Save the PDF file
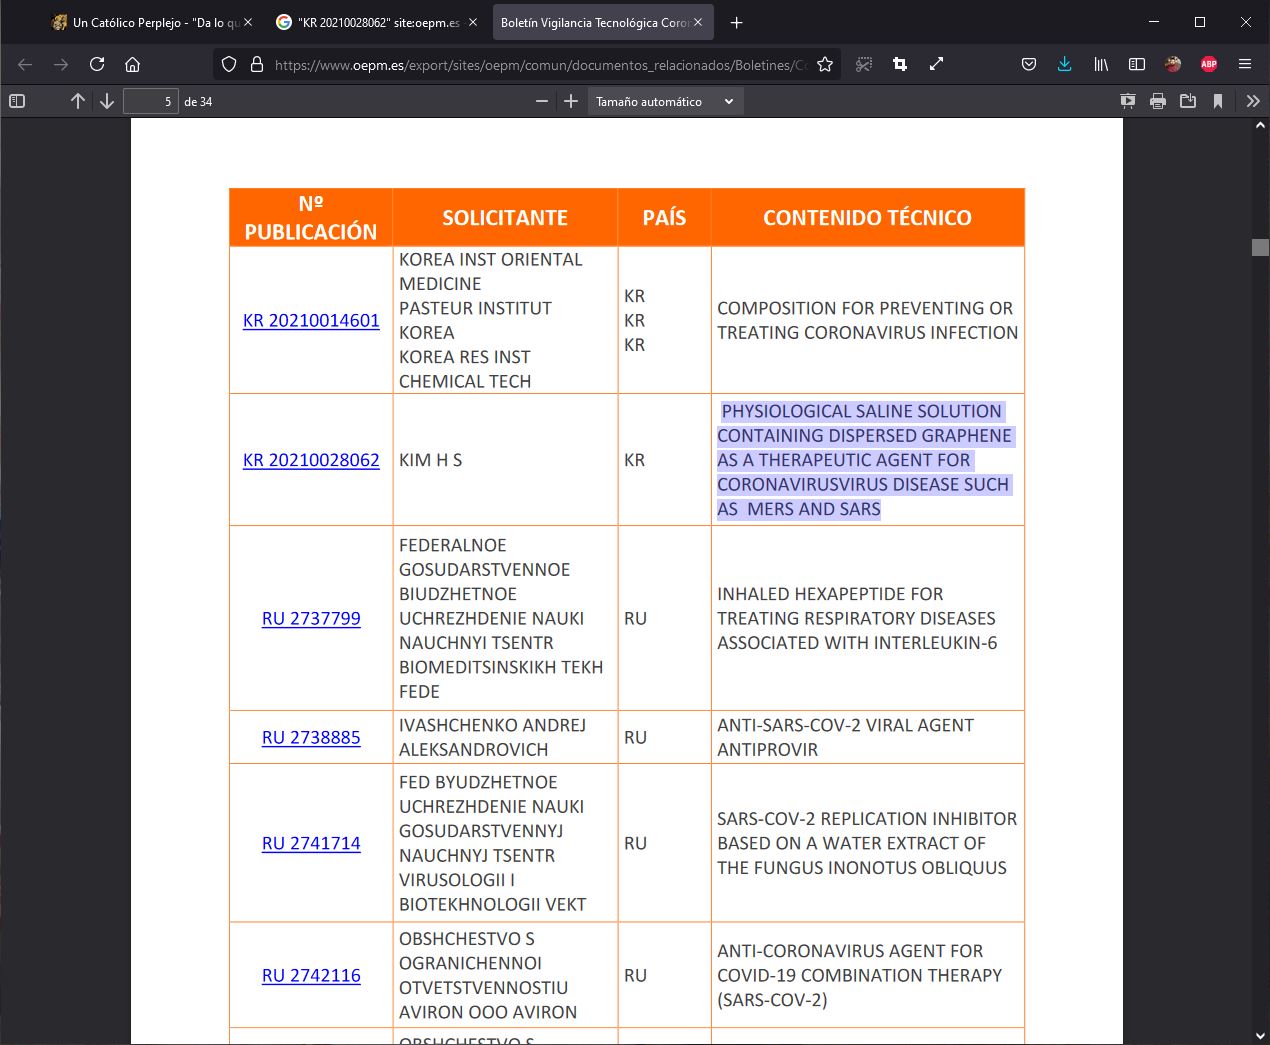 click(1188, 101)
